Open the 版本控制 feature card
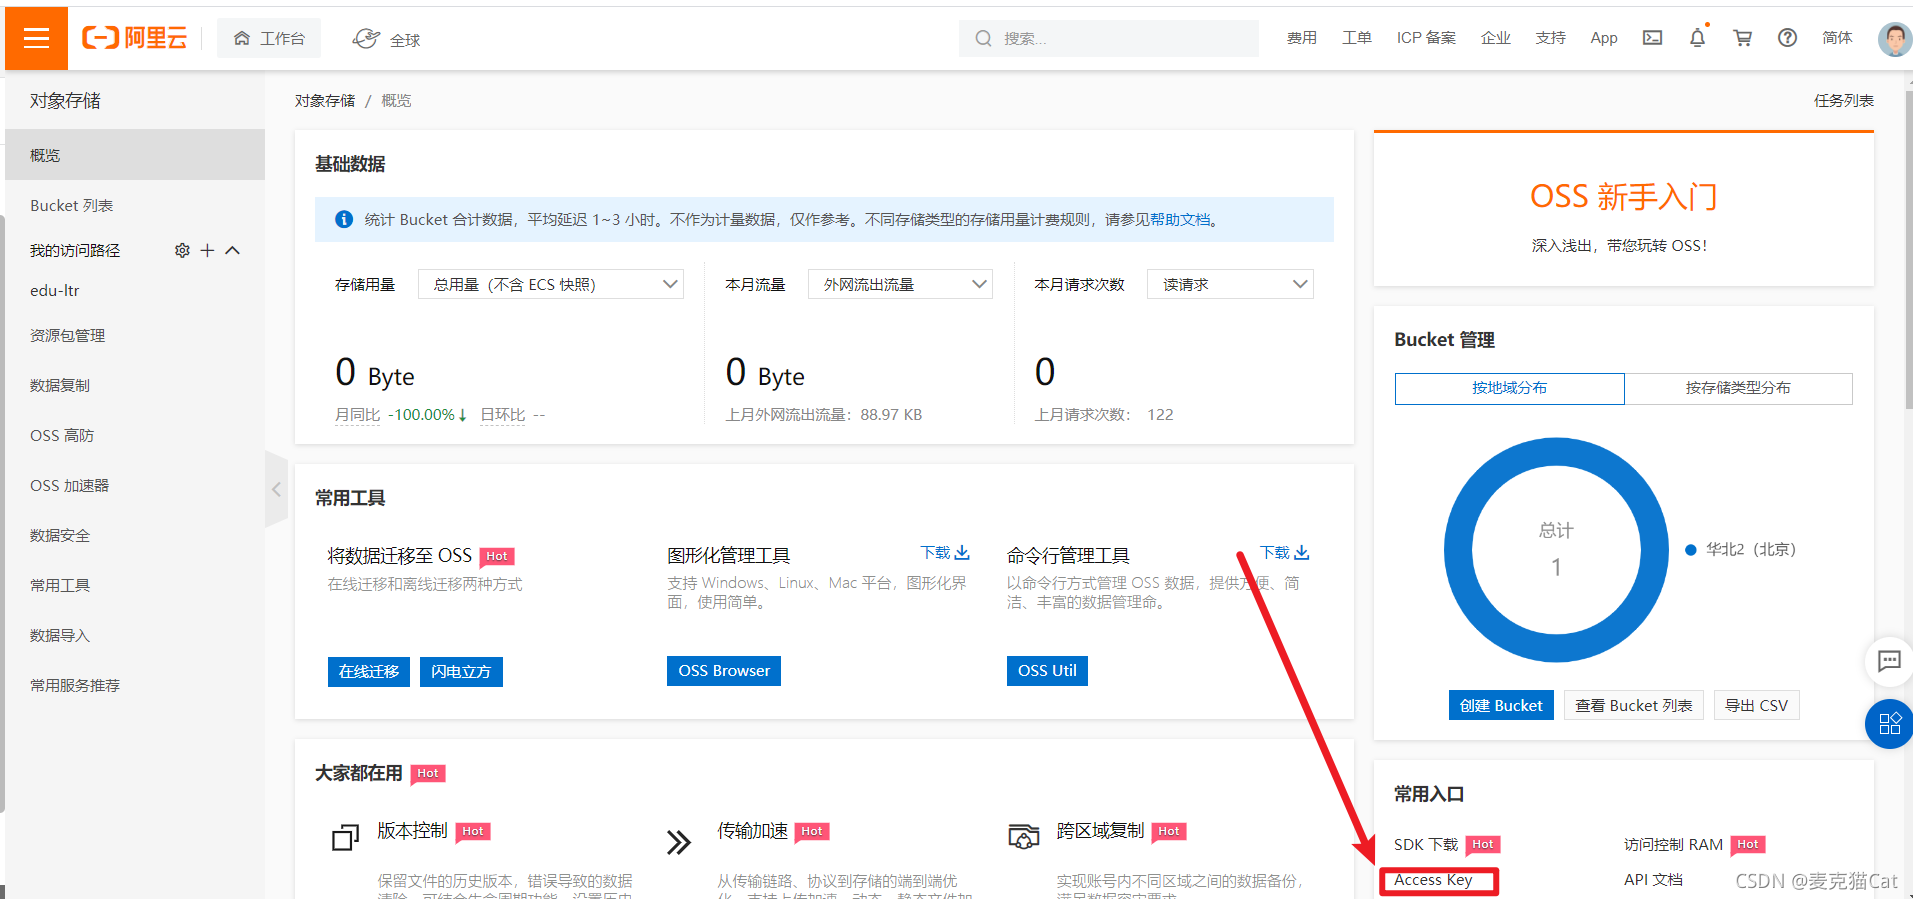Screen dimensions: 1913x899 (x=412, y=831)
